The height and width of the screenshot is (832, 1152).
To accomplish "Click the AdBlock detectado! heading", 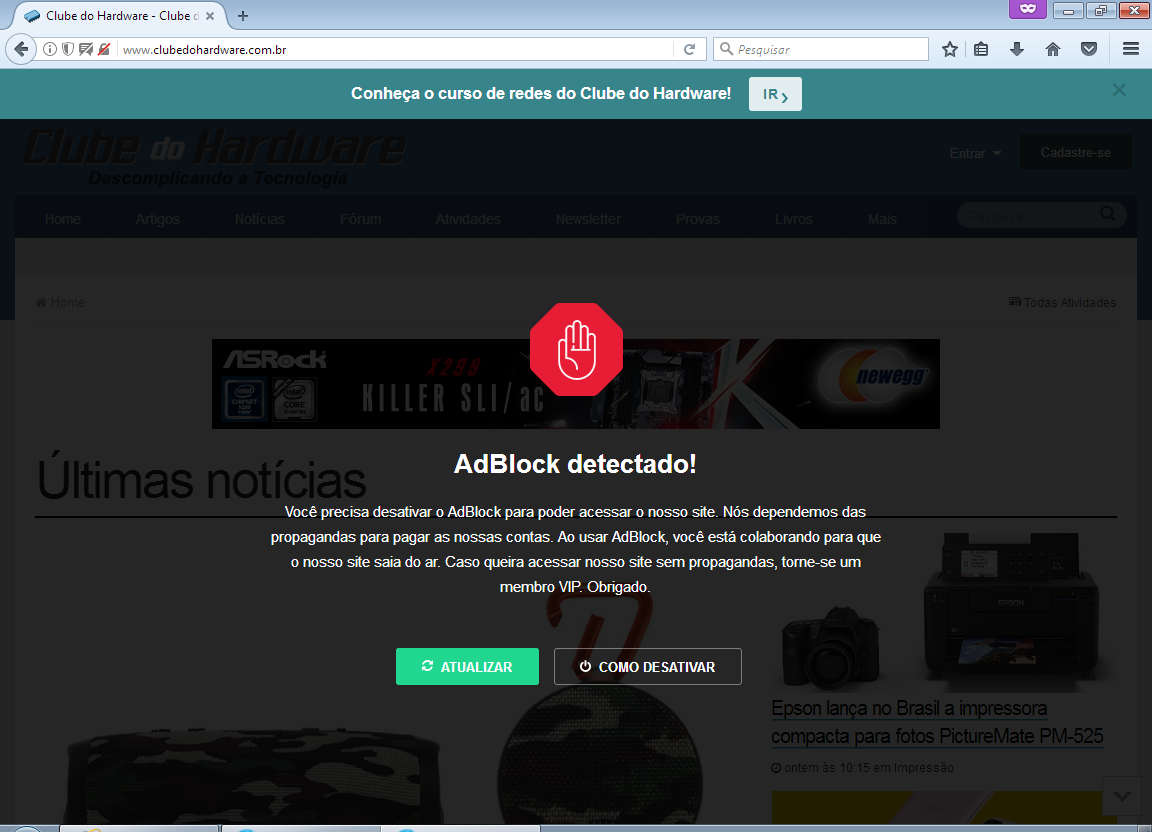I will [x=575, y=464].
